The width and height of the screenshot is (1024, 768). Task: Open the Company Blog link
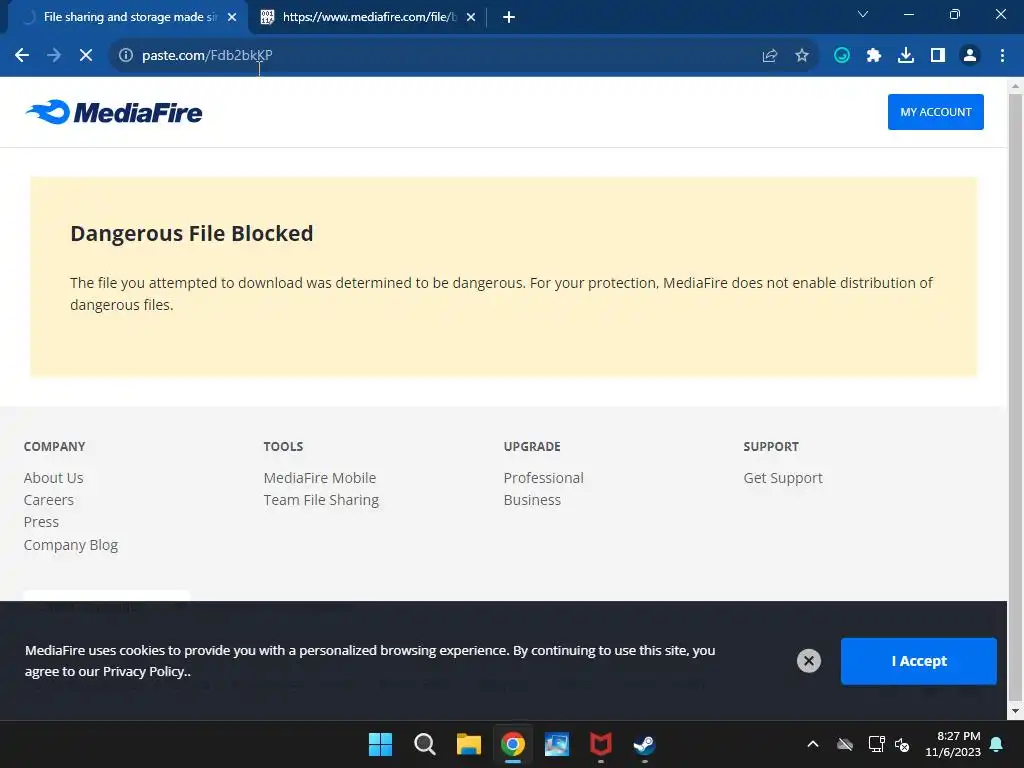click(x=71, y=545)
